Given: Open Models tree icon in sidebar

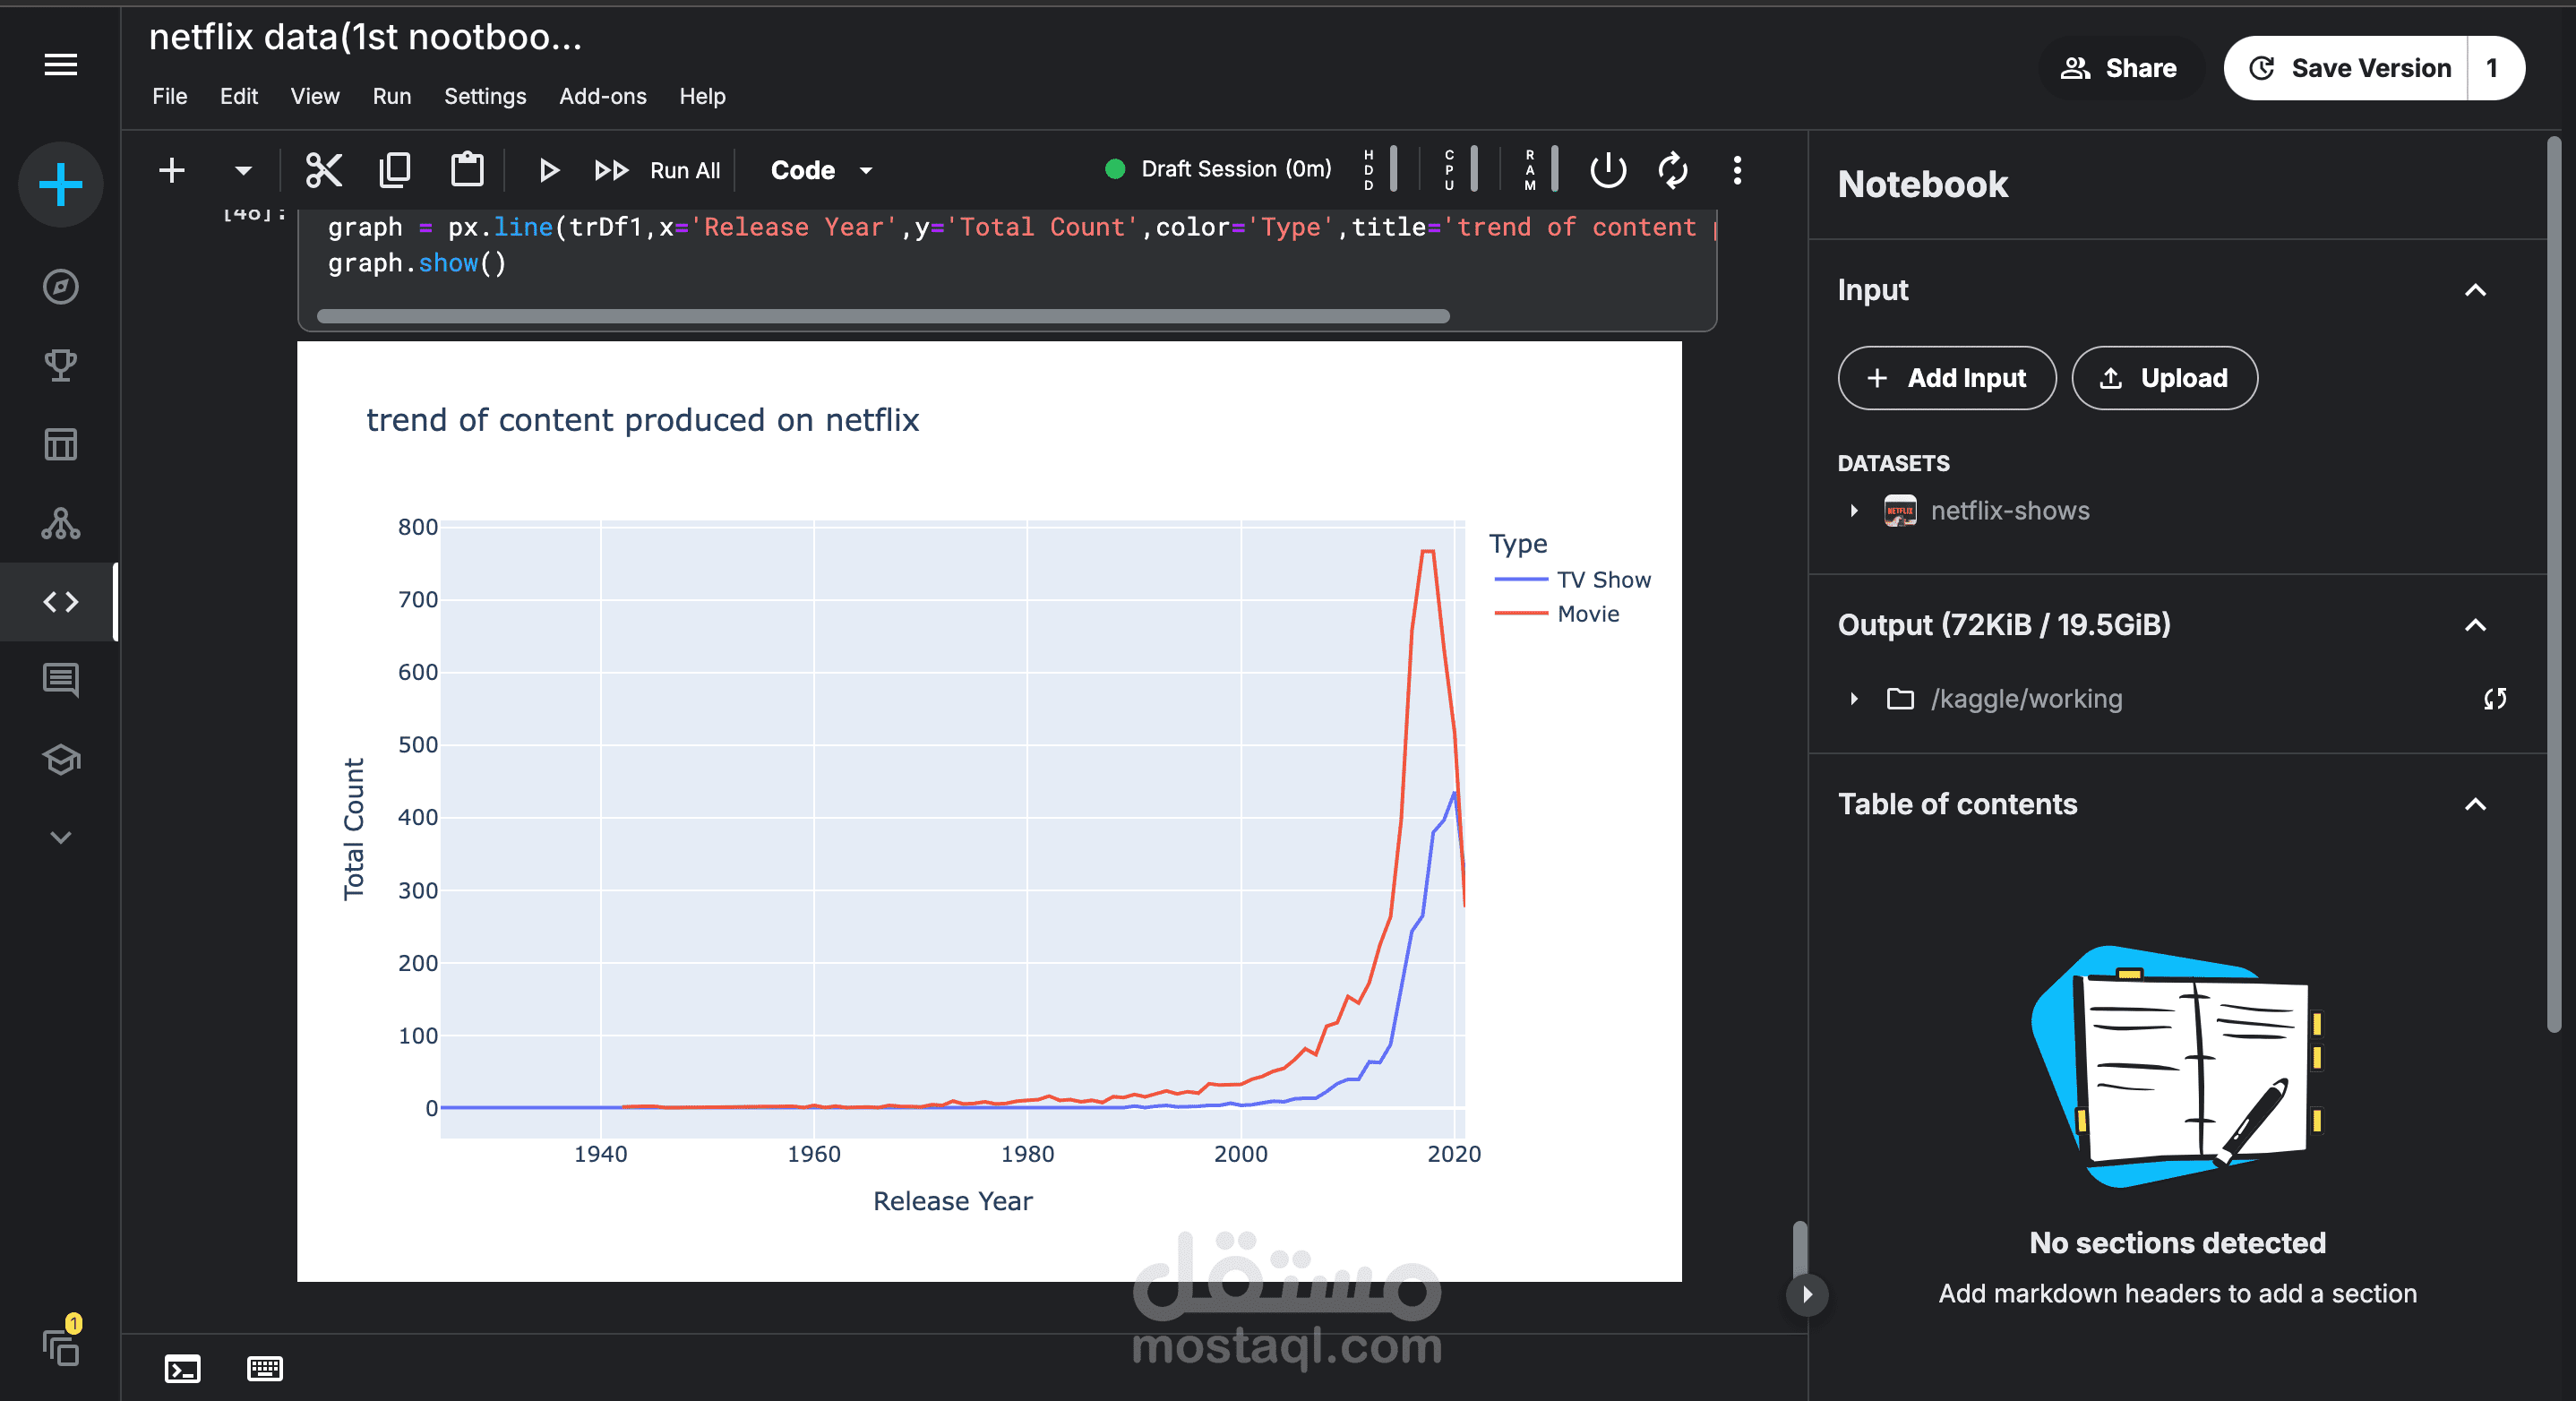Looking at the screenshot, I should (x=60, y=523).
